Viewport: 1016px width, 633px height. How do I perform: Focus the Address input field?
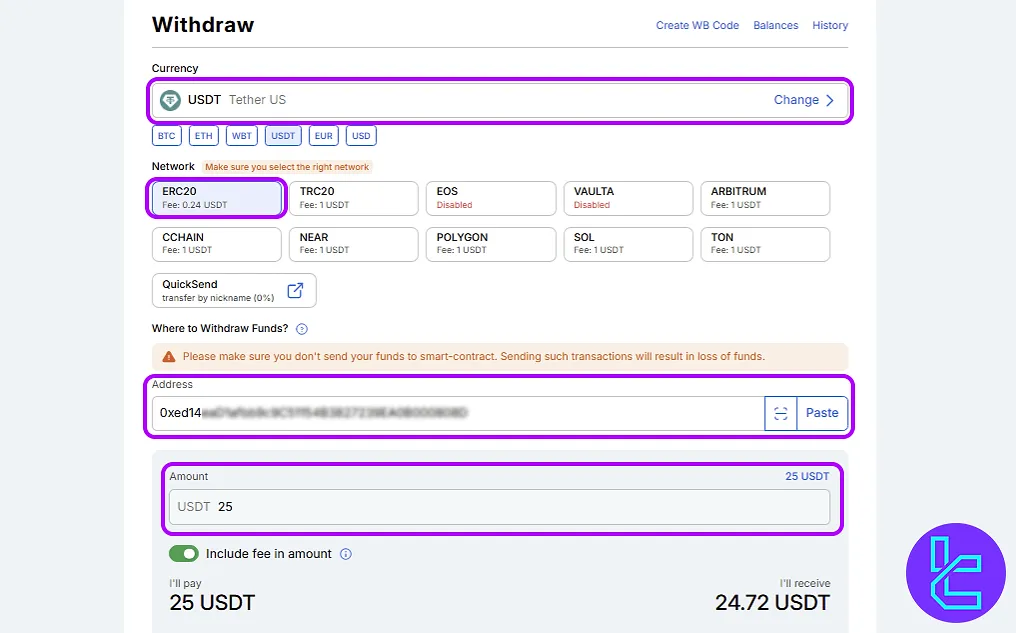(458, 413)
